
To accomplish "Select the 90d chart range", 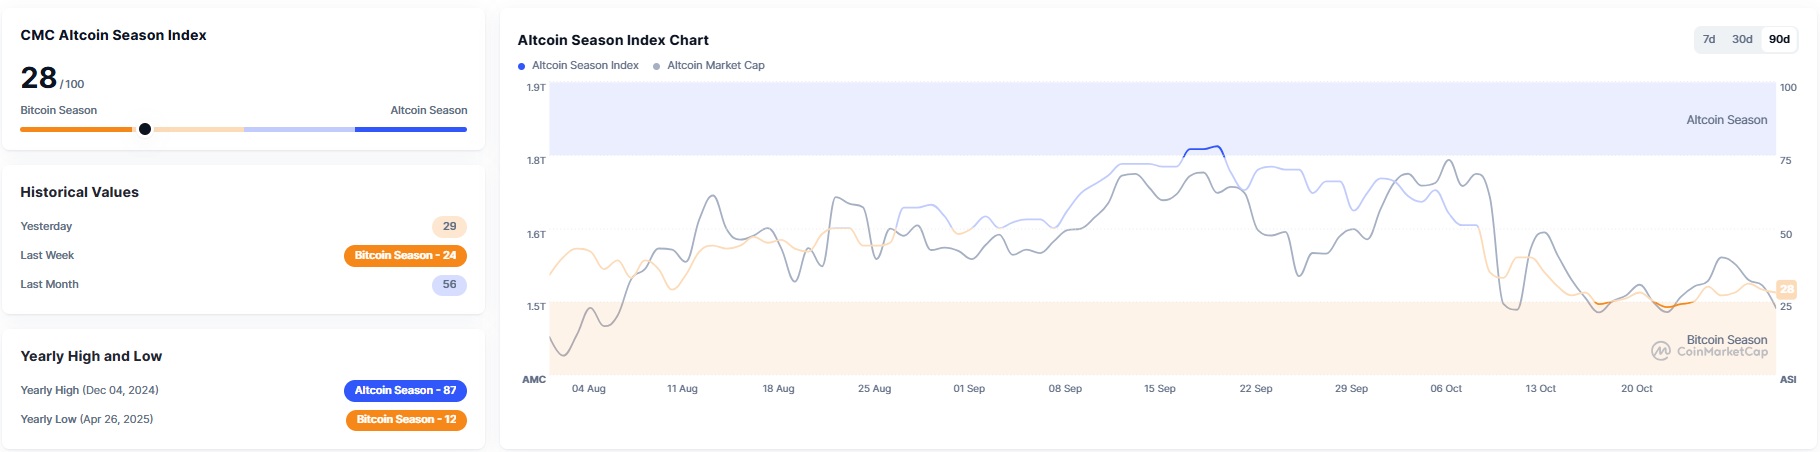I will (1779, 40).
